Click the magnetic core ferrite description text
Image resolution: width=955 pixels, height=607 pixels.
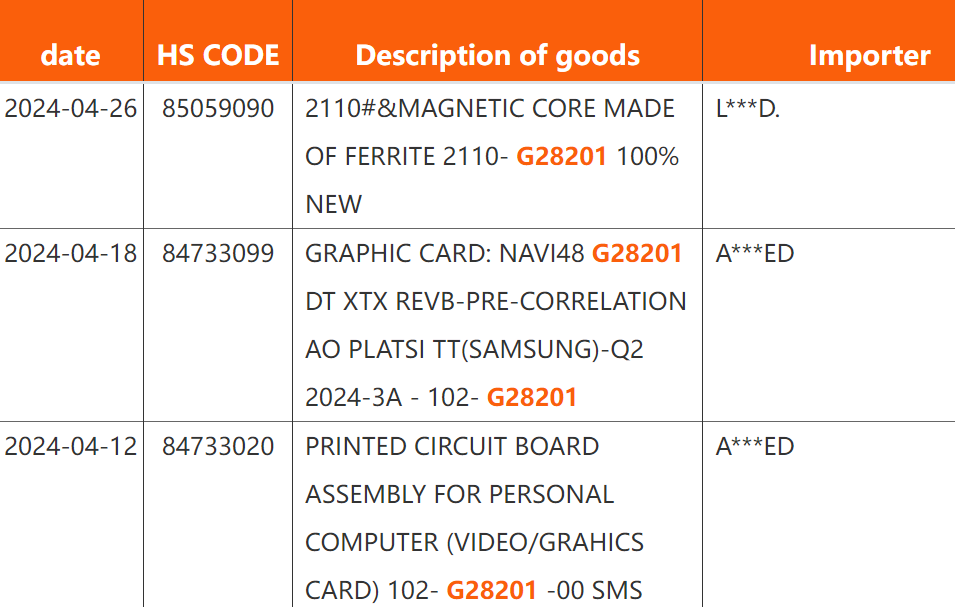pos(490,109)
